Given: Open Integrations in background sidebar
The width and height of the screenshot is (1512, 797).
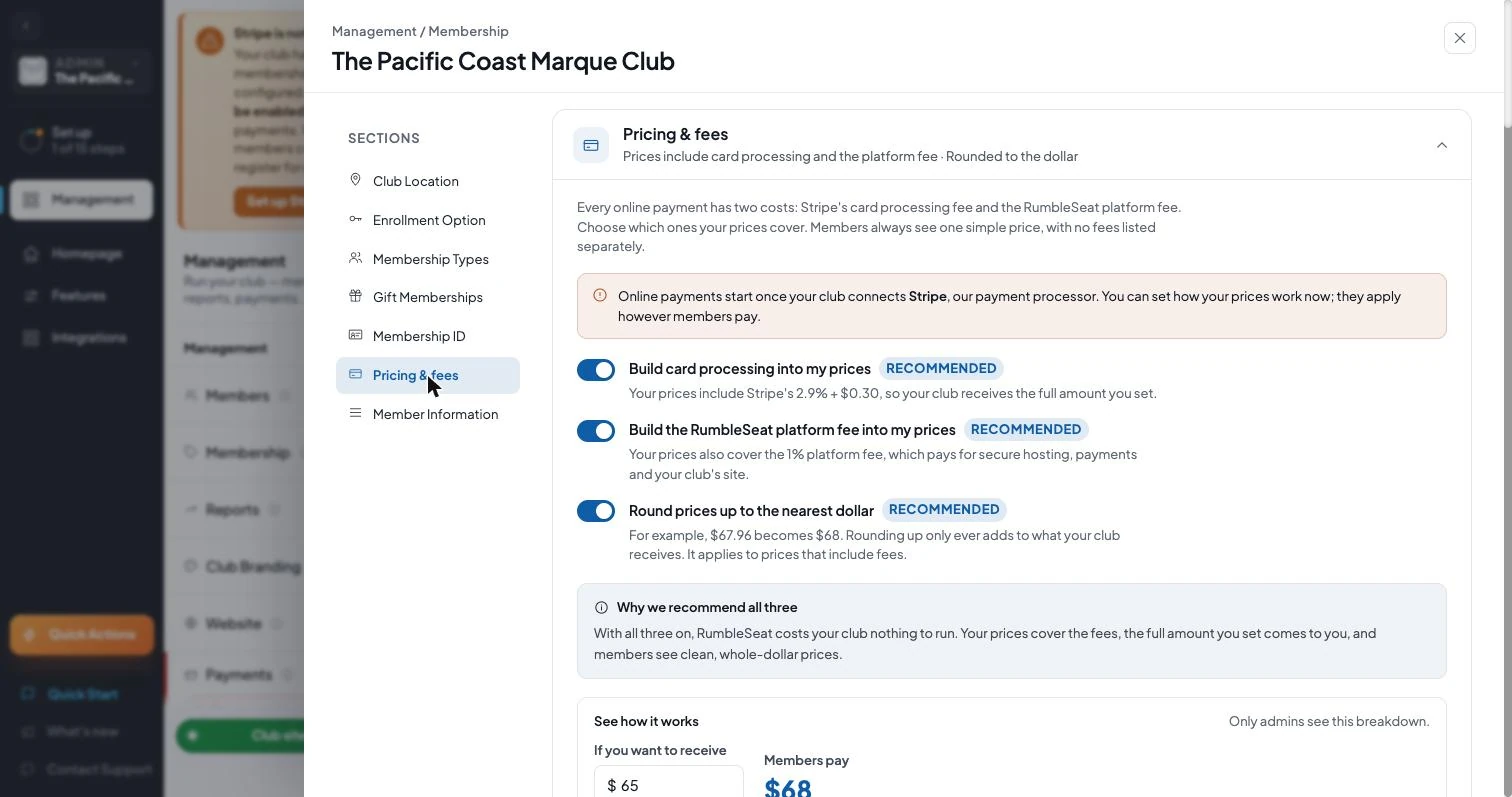Looking at the screenshot, I should 82,338.
